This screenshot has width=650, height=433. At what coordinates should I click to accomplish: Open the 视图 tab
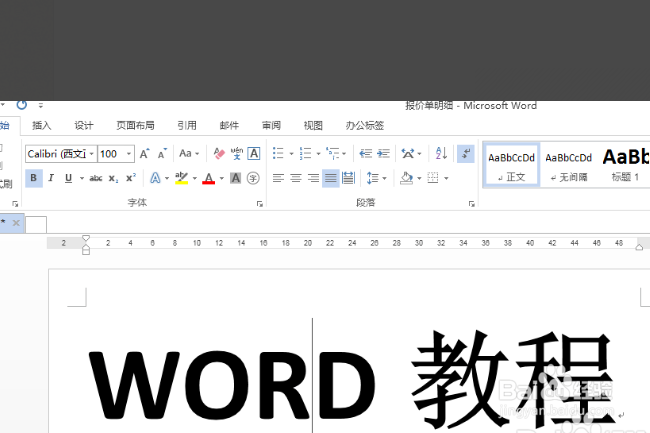[x=313, y=126]
